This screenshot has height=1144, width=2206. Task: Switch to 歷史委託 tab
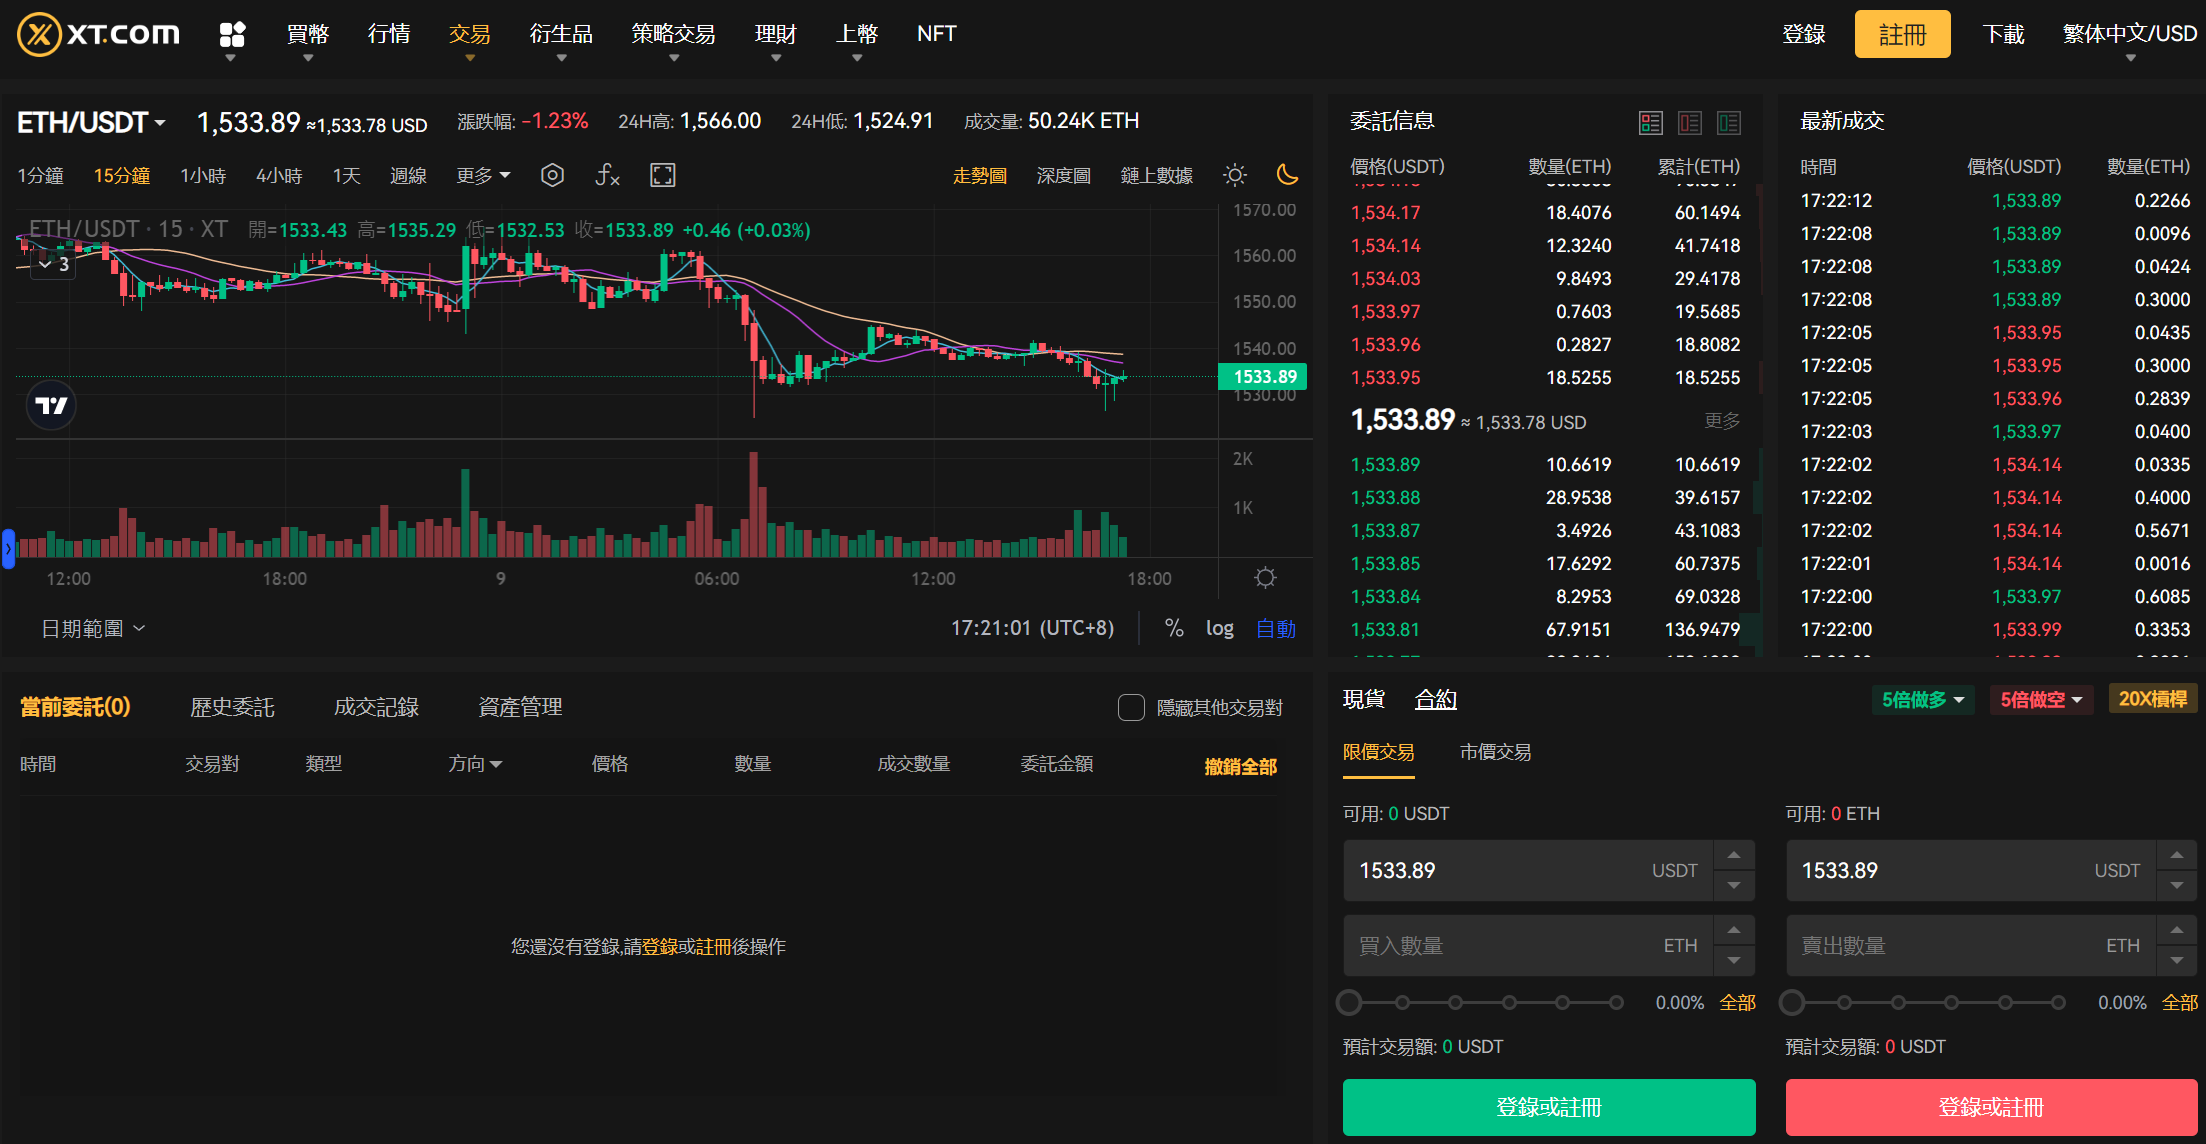[x=232, y=707]
